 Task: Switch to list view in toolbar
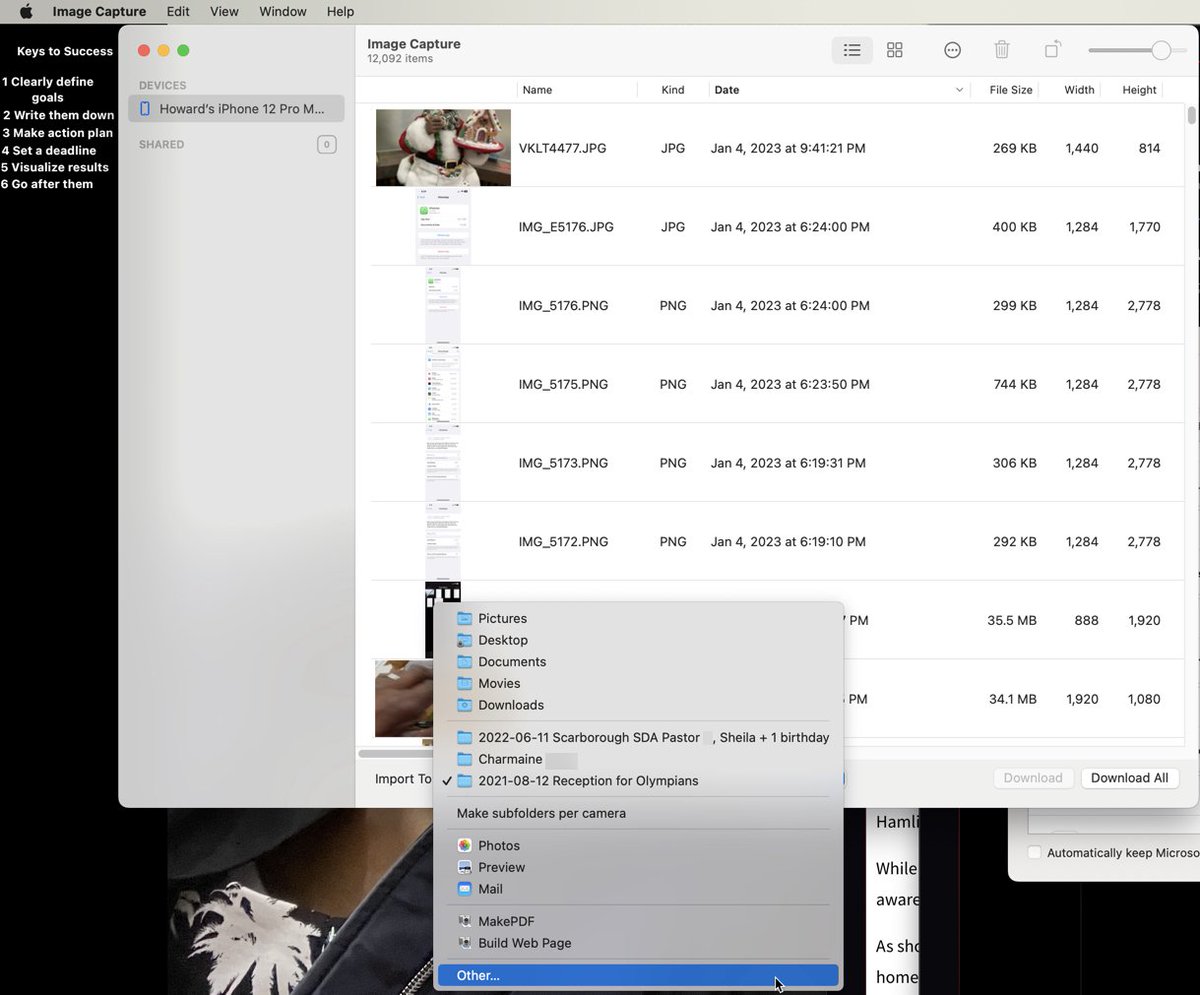point(852,50)
